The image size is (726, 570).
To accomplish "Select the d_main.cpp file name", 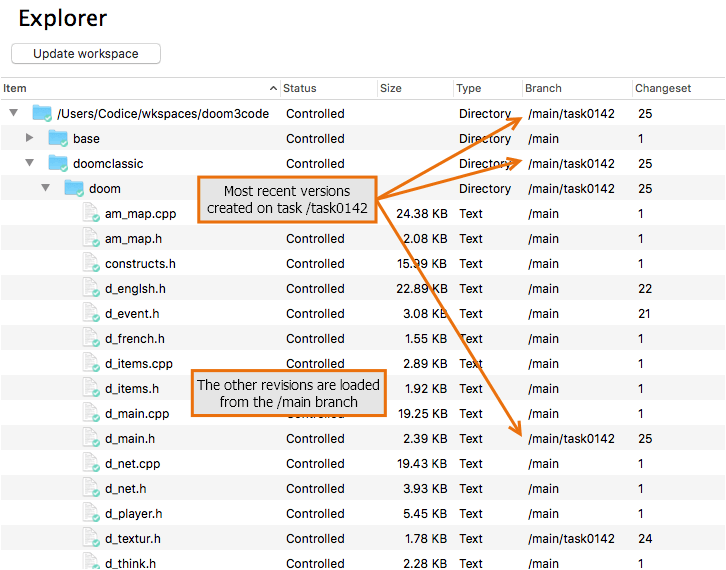I will [137, 414].
